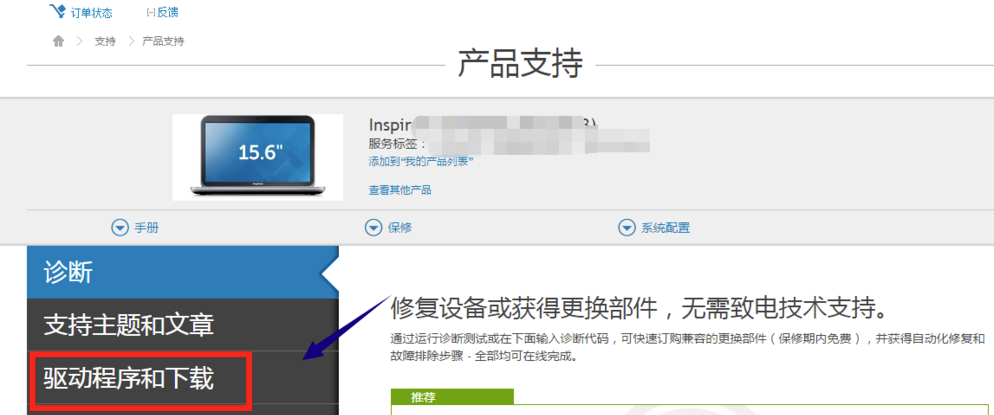Expand the 系统配置 section arrow icon

point(627,228)
